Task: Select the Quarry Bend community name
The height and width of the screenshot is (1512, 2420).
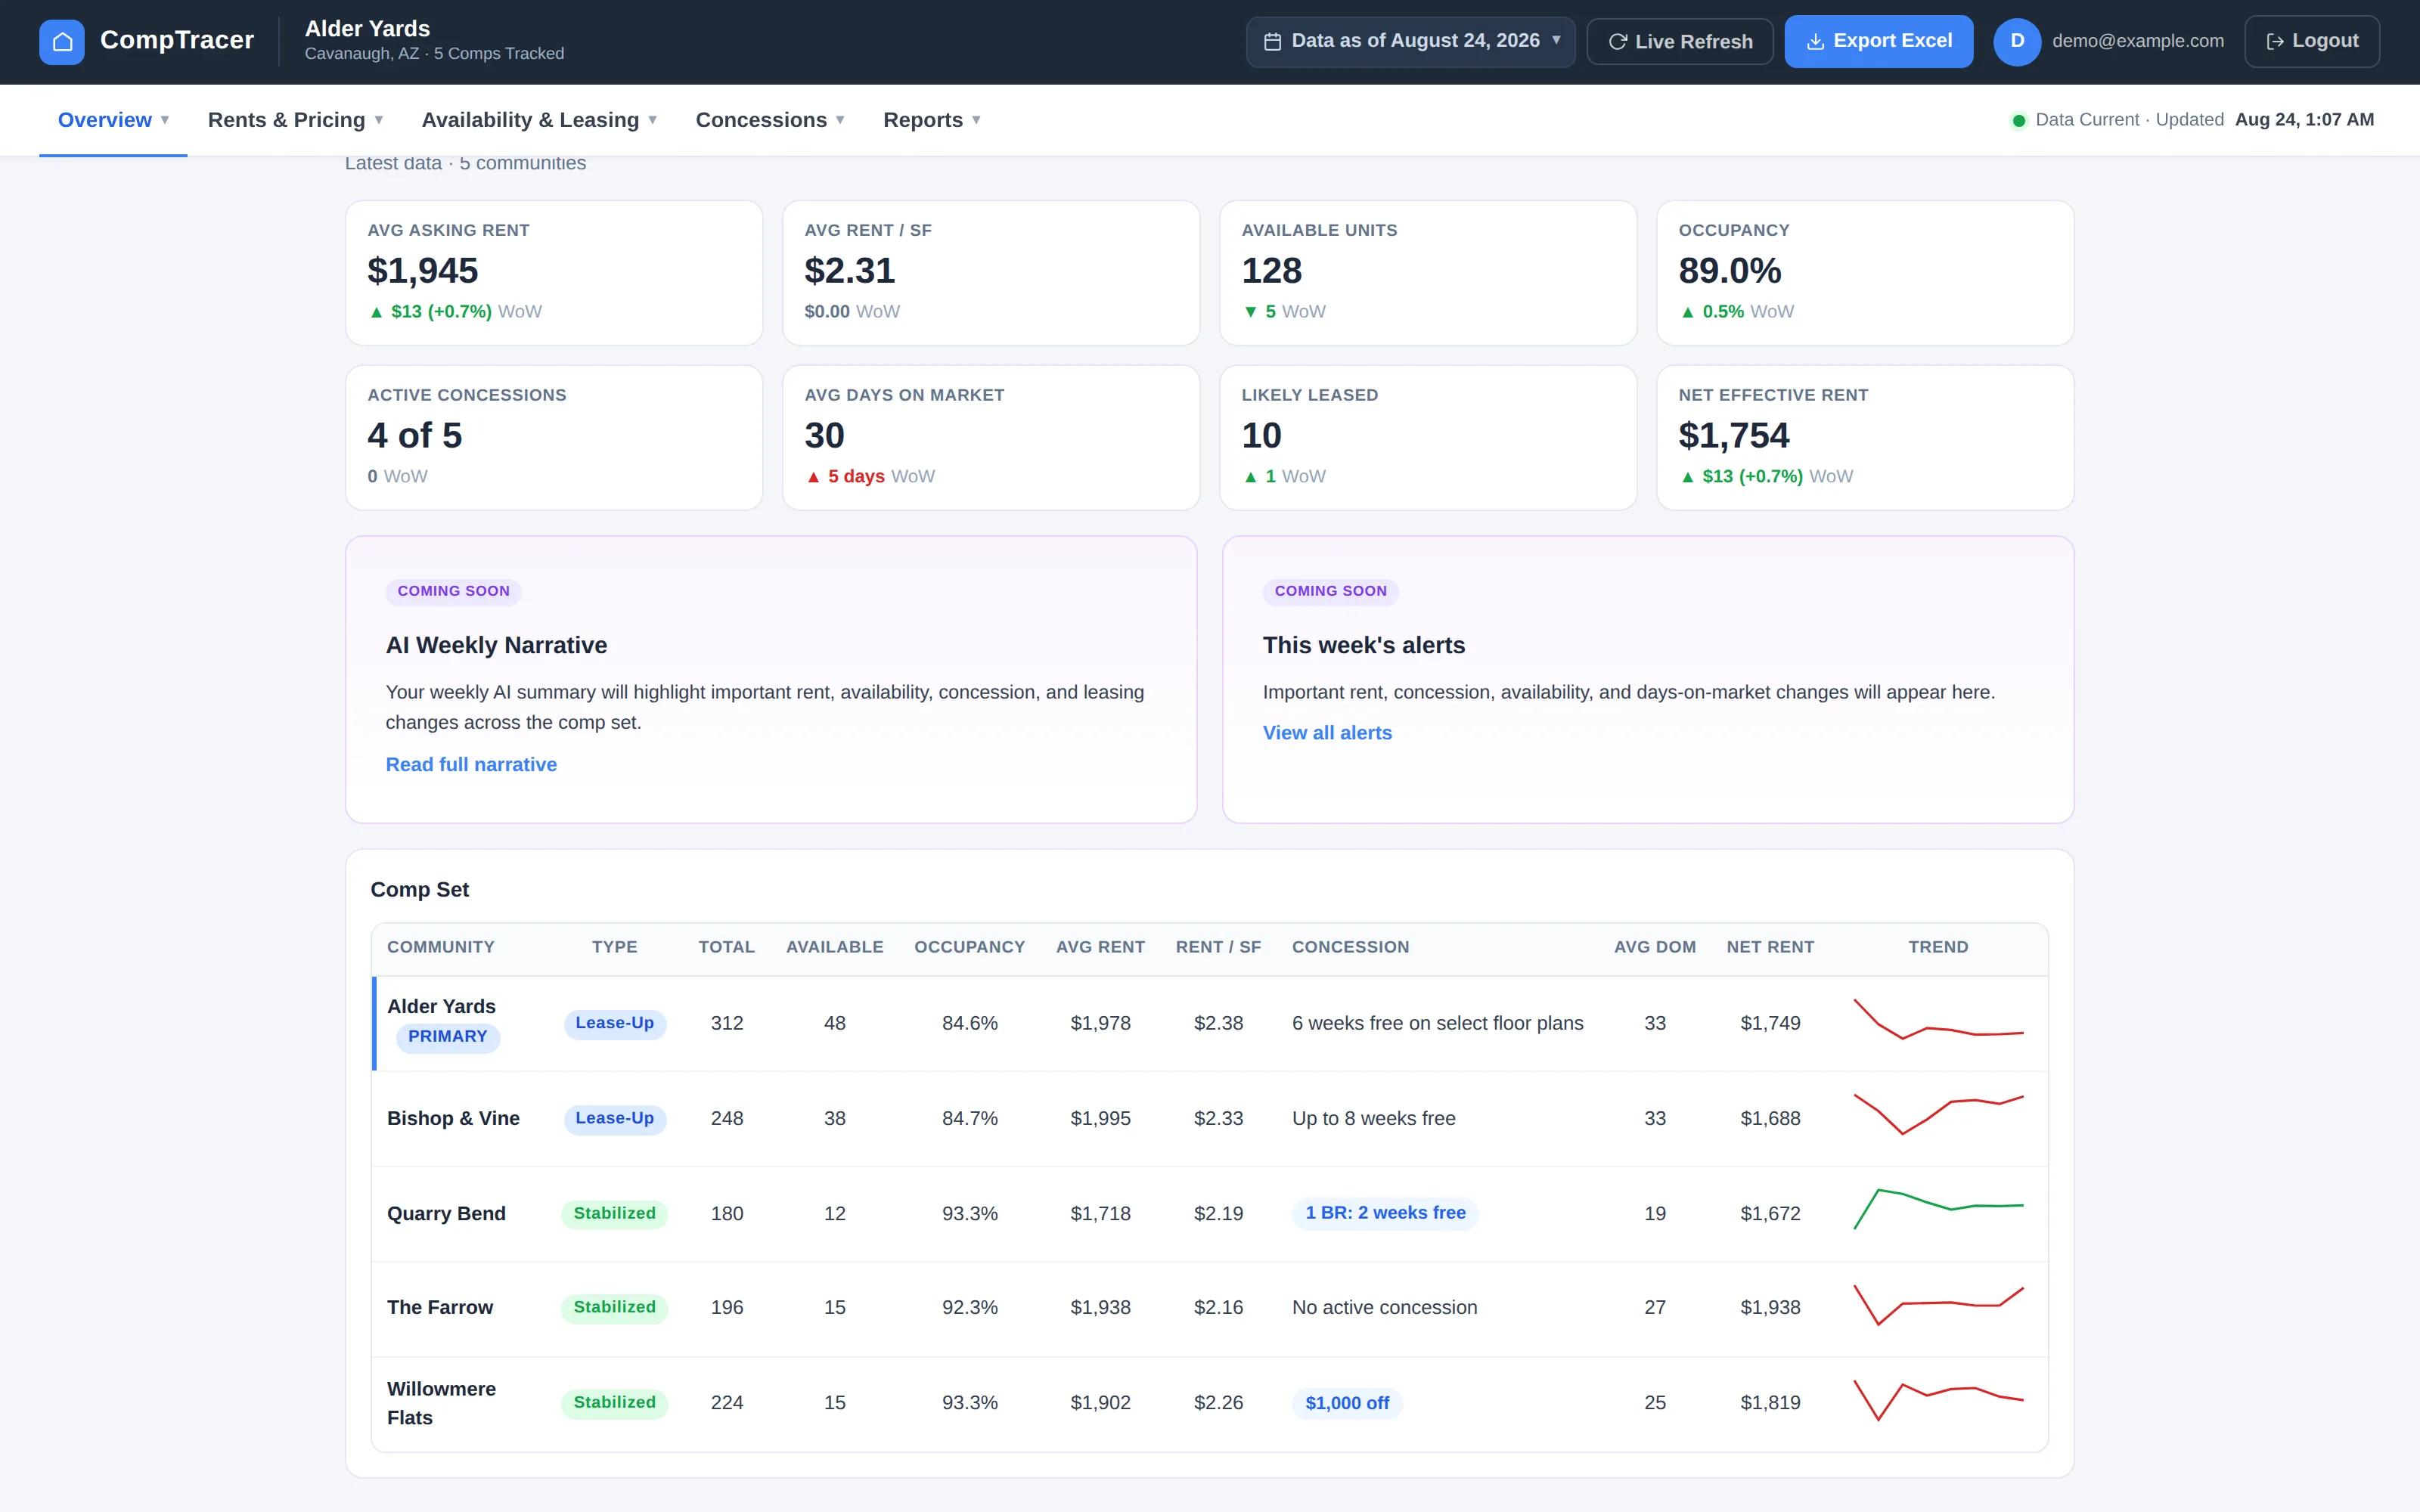Action: 446,1214
